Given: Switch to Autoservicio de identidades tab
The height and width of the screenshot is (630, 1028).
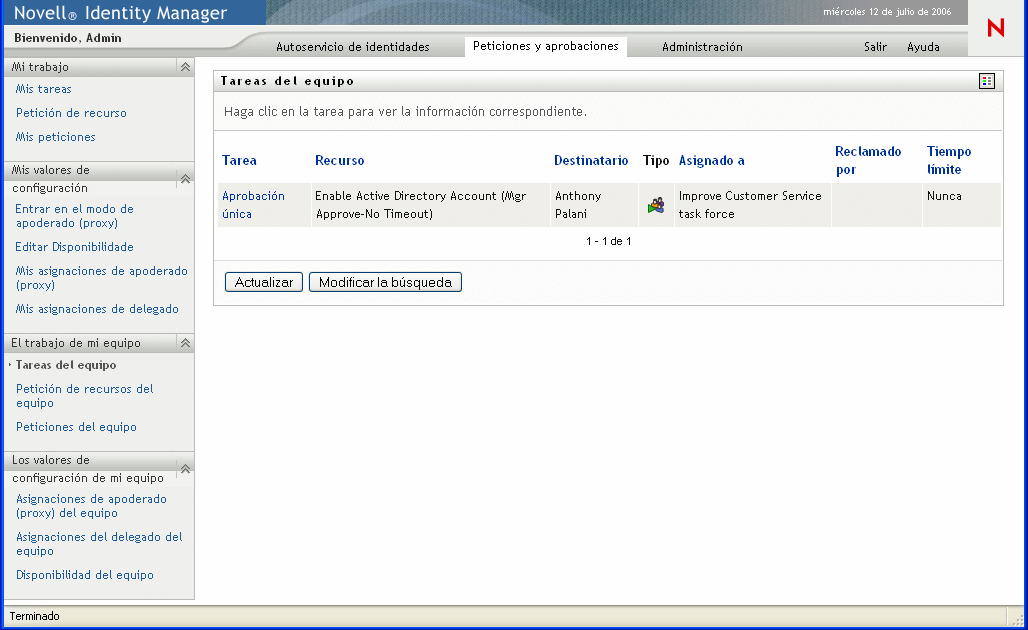Looking at the screenshot, I should tap(353, 47).
